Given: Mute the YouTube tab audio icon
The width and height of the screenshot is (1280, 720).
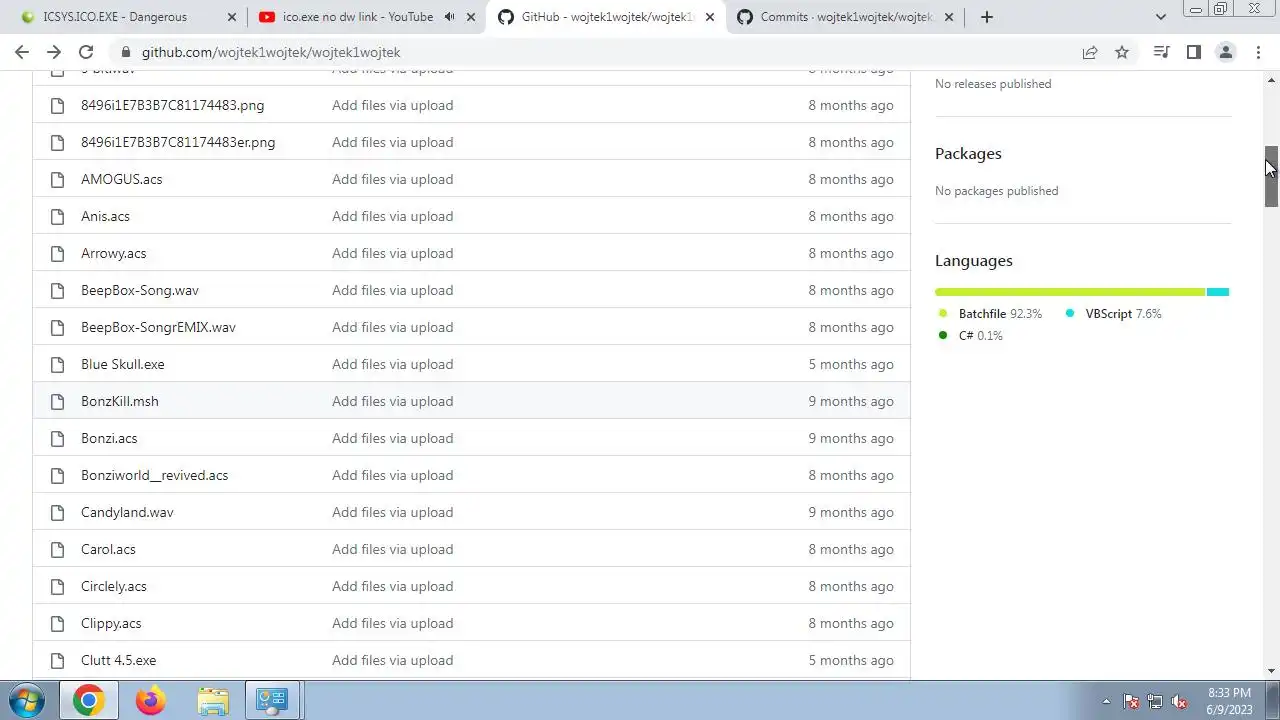Looking at the screenshot, I should 449,17.
